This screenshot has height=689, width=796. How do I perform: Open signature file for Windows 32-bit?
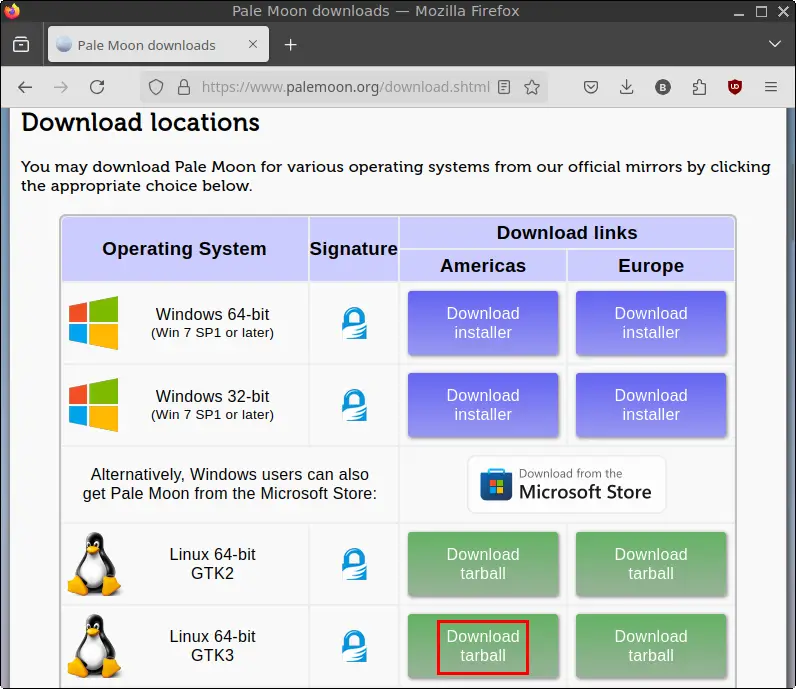click(x=354, y=405)
